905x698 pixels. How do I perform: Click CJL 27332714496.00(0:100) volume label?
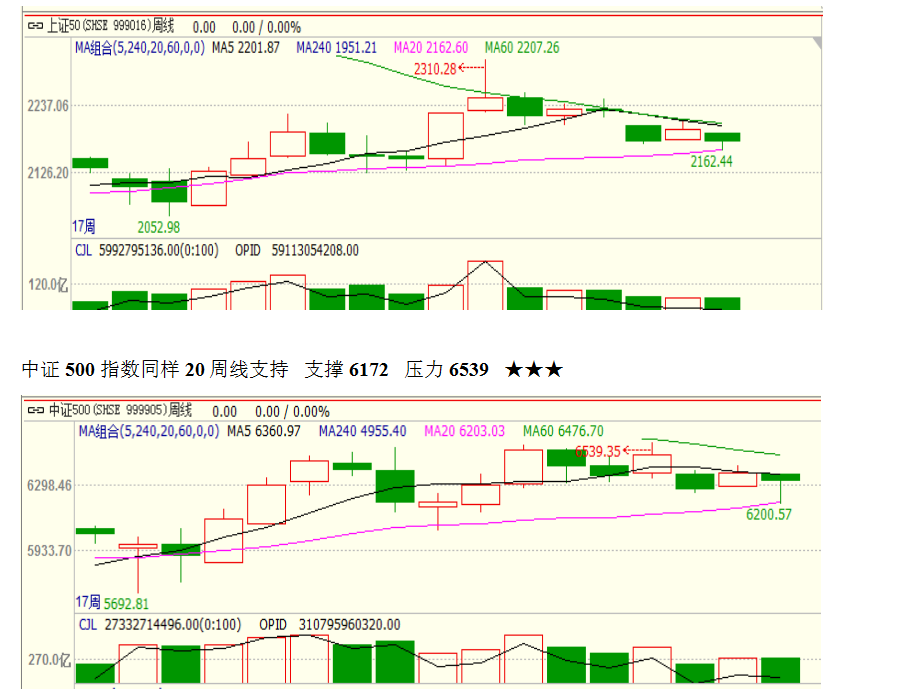pyautogui.click(x=160, y=625)
